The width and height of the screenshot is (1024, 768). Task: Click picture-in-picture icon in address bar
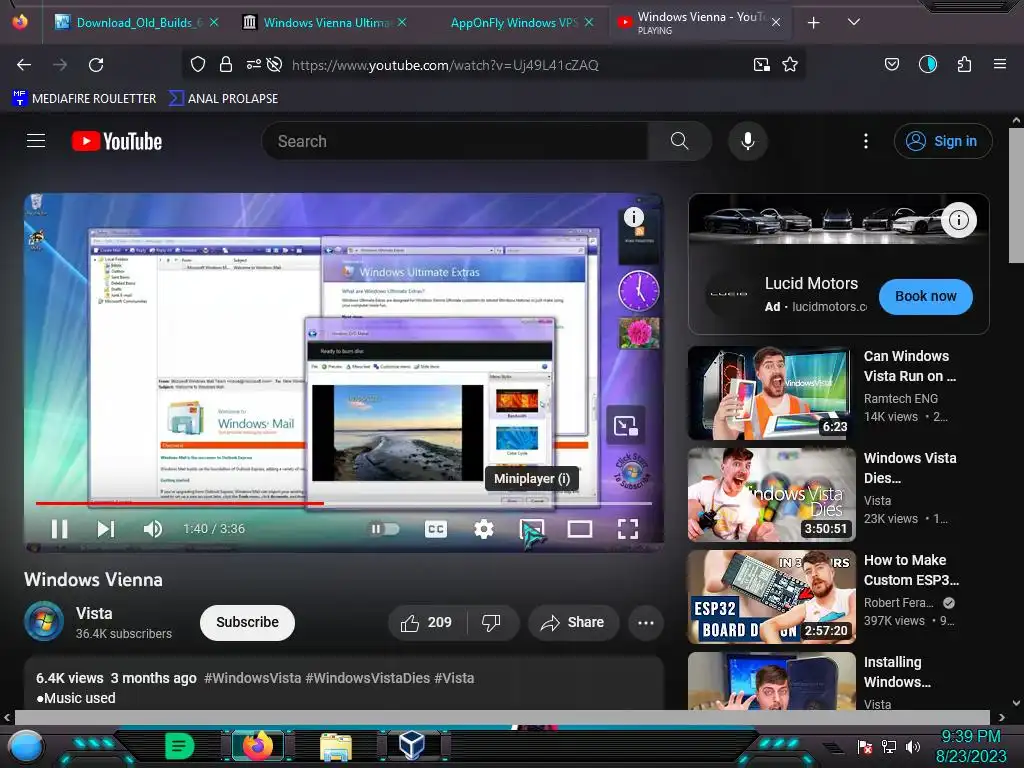pos(761,65)
